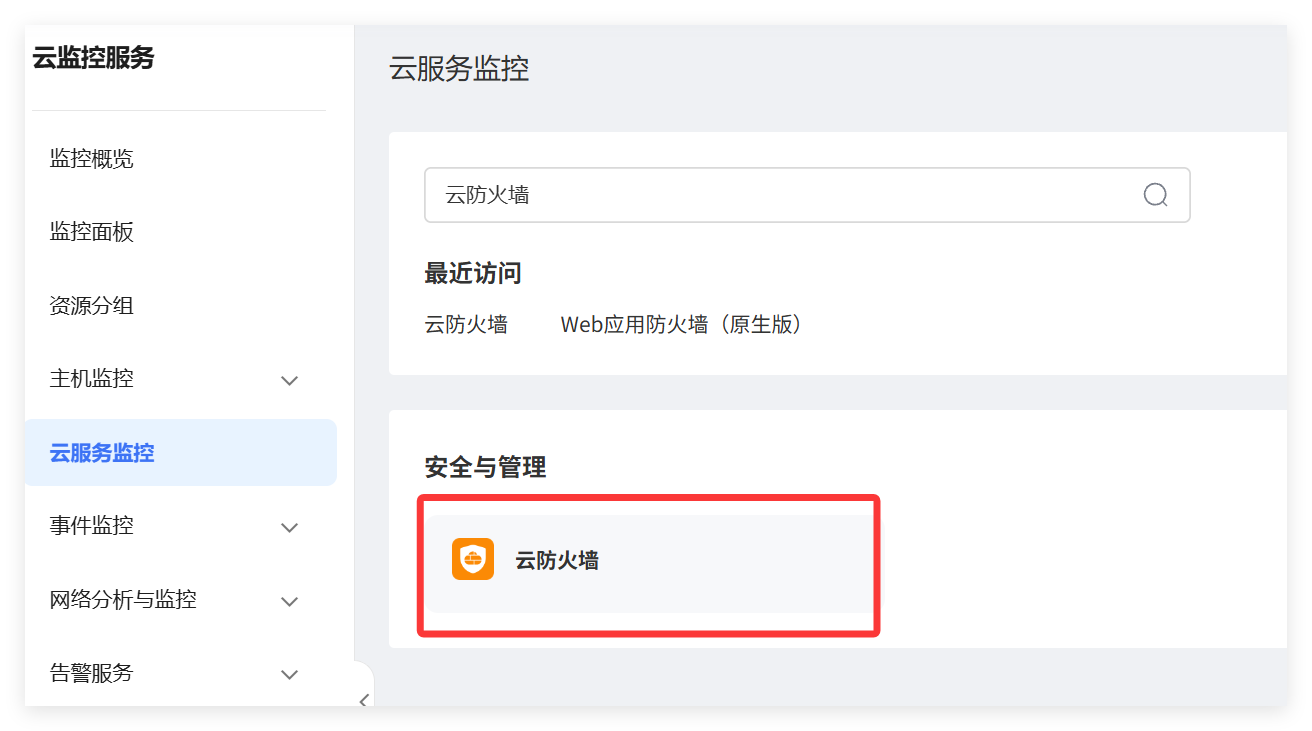Image resolution: width=1312 pixels, height=731 pixels.
Task: Select 资源分组 in the sidebar
Action: pos(92,306)
